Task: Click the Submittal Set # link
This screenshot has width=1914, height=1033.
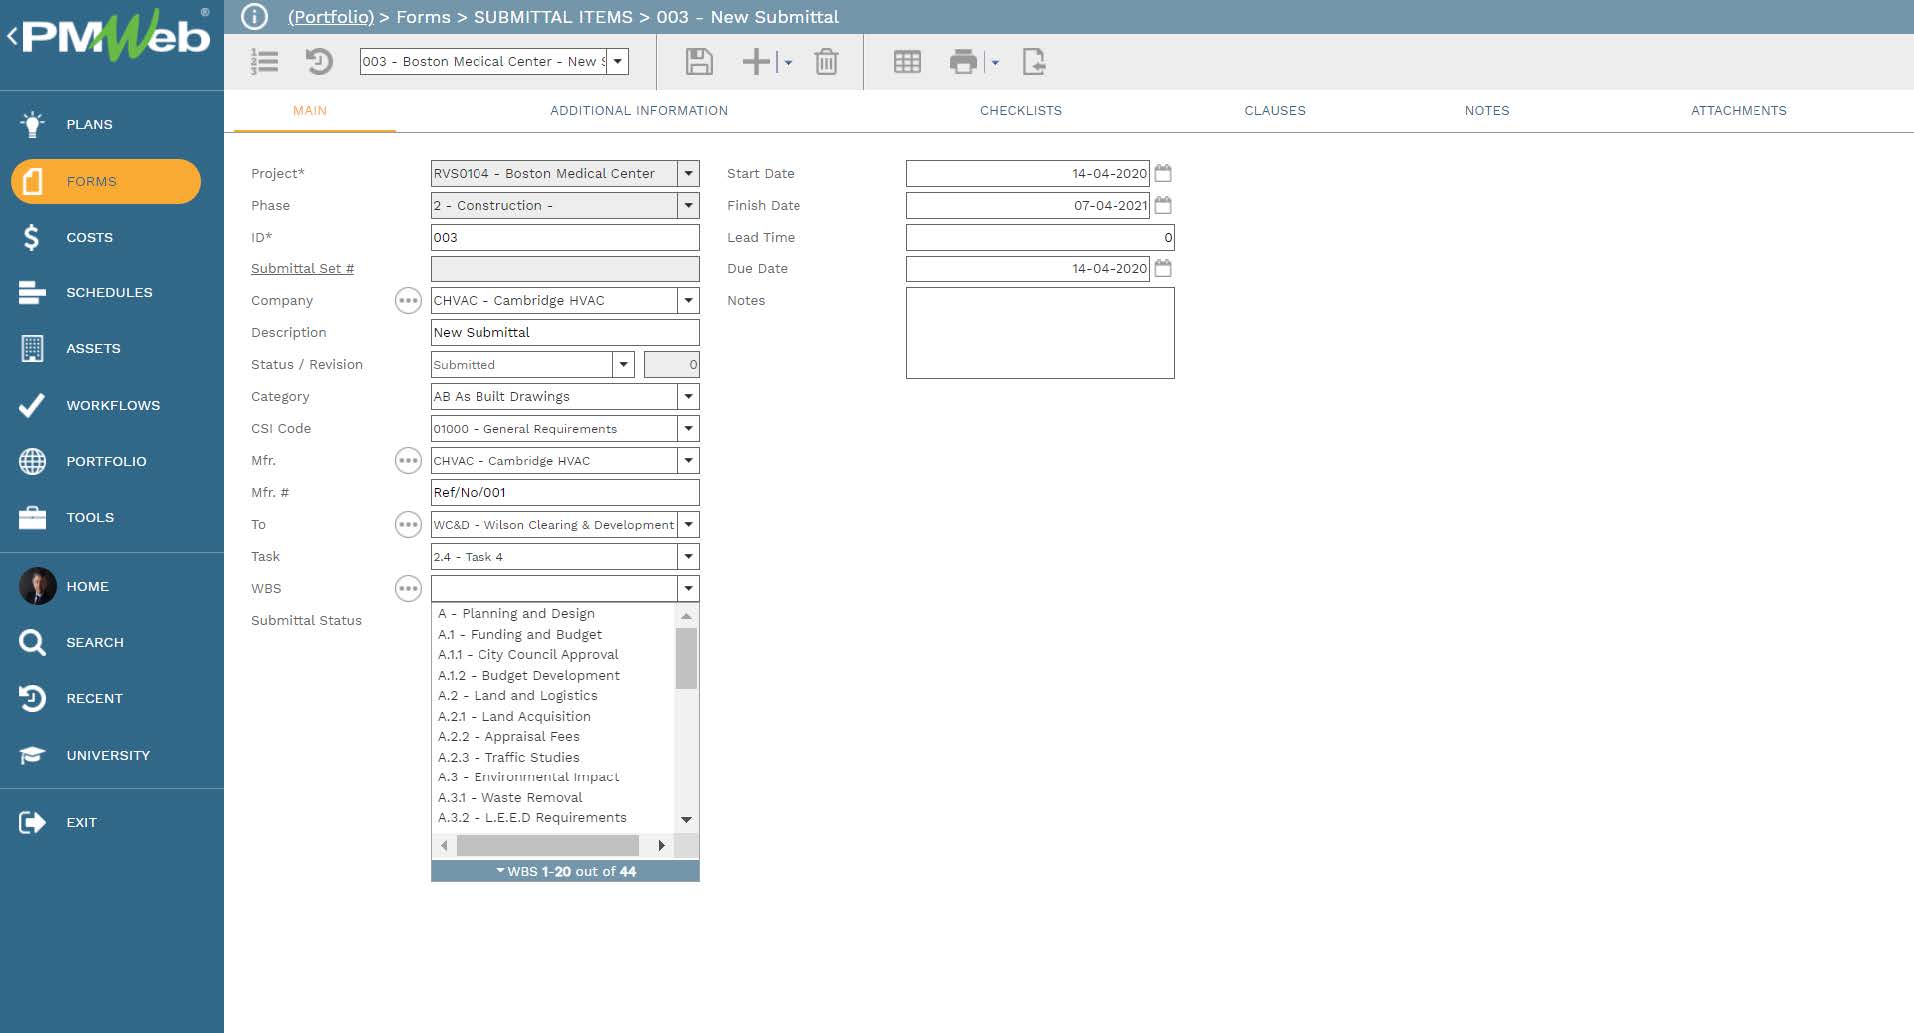Action: (x=302, y=268)
